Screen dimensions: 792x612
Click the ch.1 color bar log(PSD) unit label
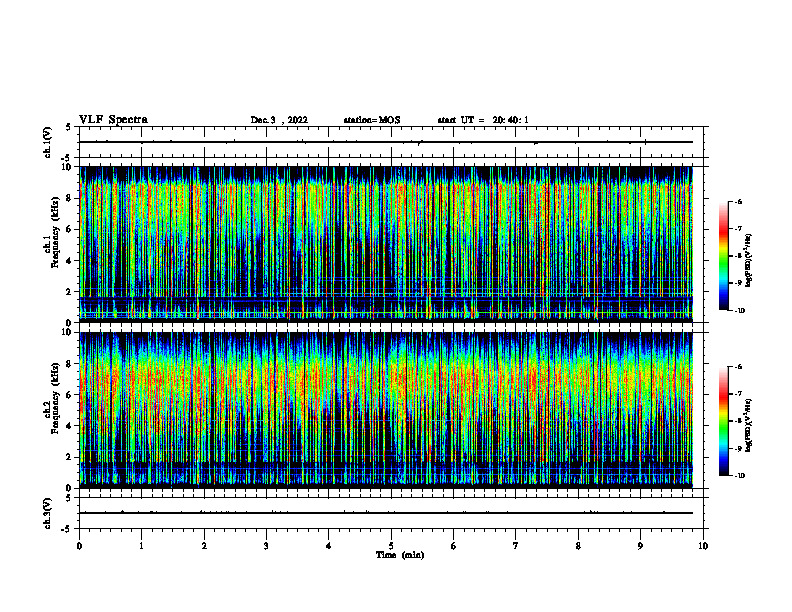[749, 260]
